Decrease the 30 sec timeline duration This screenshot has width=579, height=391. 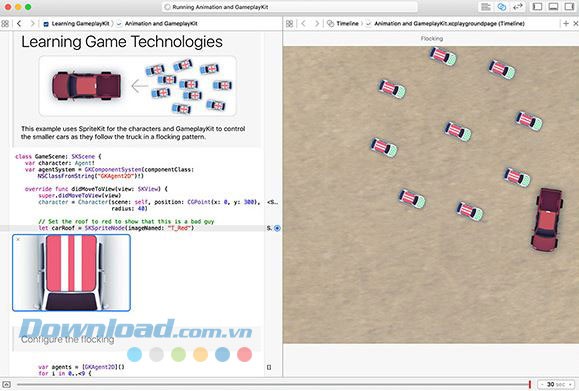pyautogui.click(x=542, y=384)
